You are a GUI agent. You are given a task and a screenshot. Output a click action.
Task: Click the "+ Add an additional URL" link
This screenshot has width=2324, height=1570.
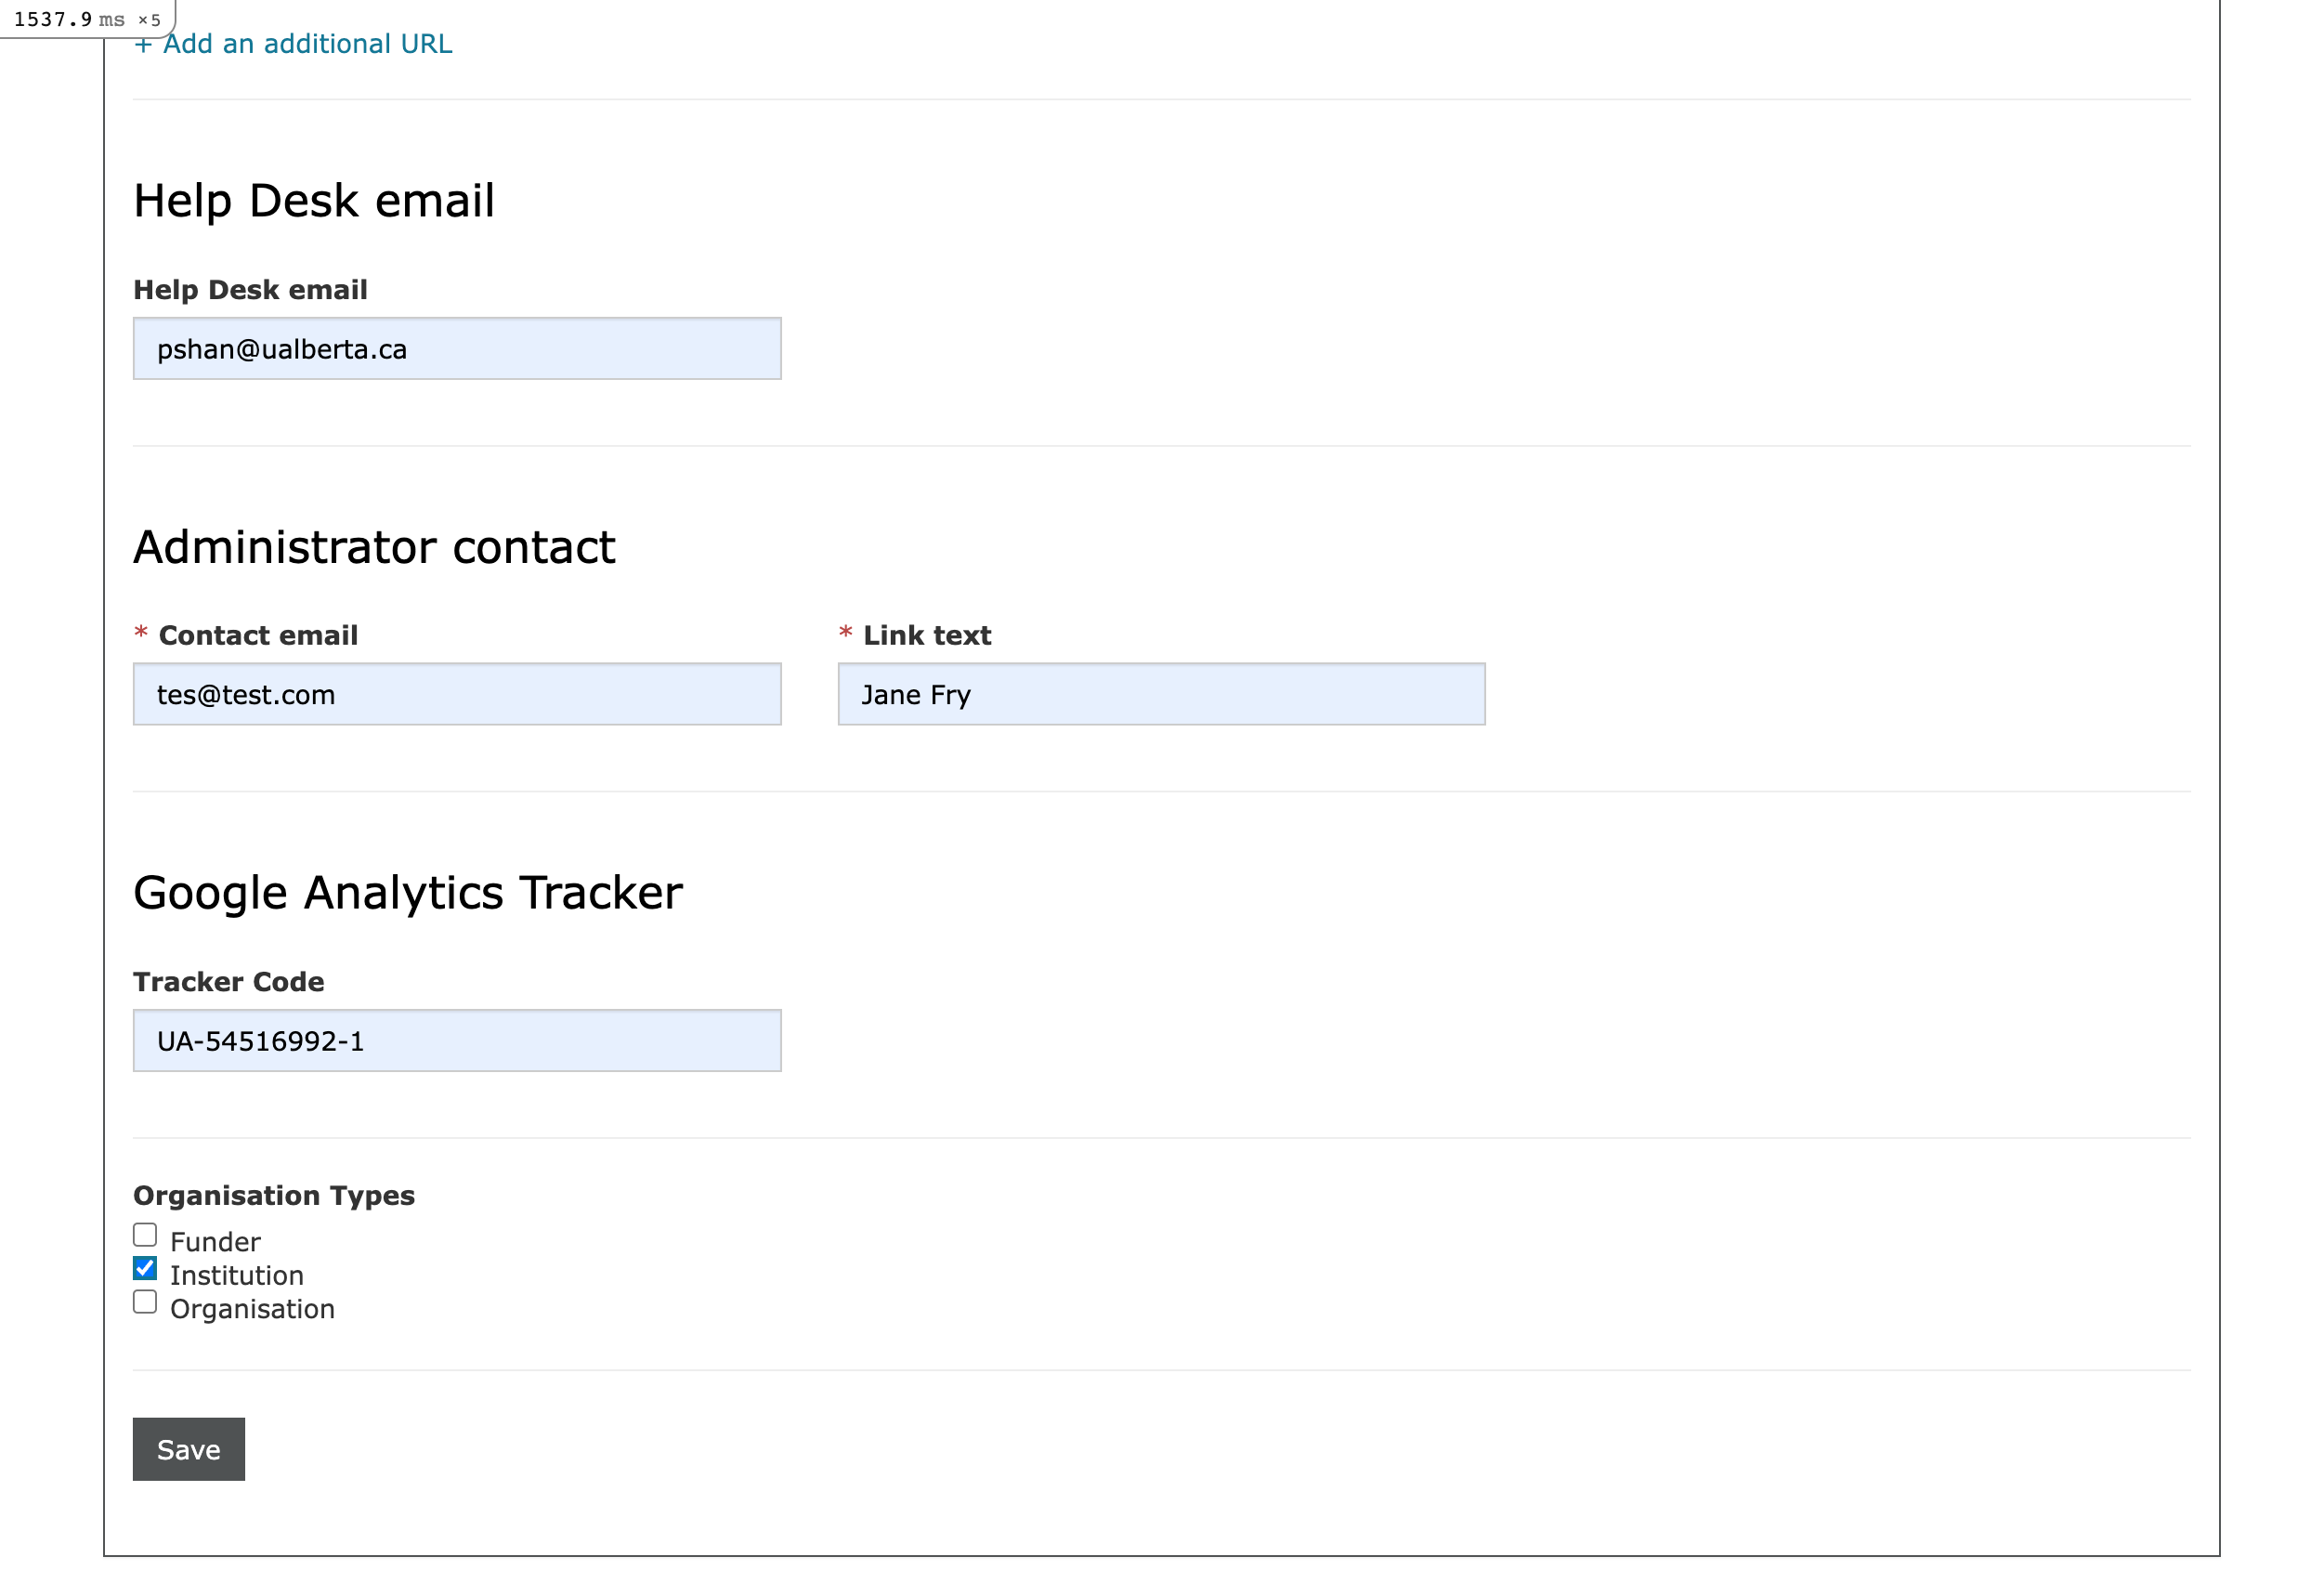click(x=294, y=44)
